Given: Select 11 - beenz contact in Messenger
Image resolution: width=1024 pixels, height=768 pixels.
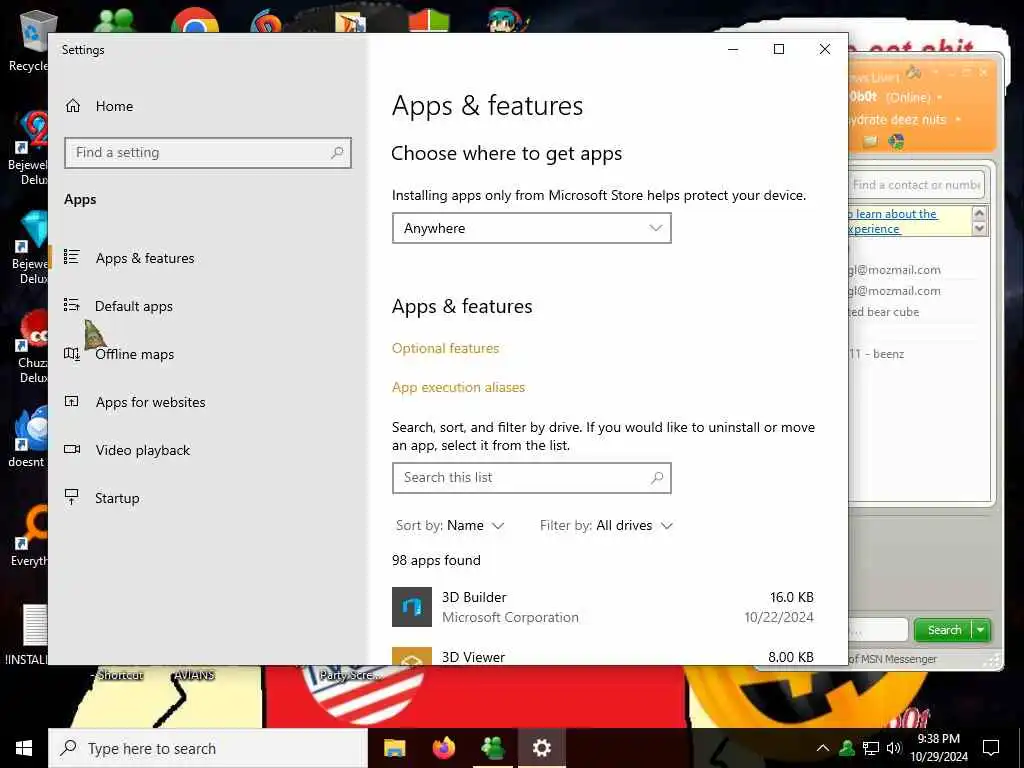Looking at the screenshot, I should tap(876, 354).
